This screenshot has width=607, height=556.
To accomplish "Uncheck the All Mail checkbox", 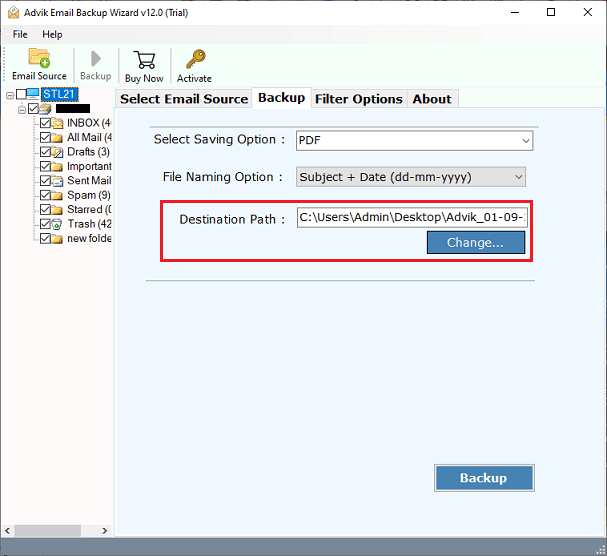I will pyautogui.click(x=45, y=137).
